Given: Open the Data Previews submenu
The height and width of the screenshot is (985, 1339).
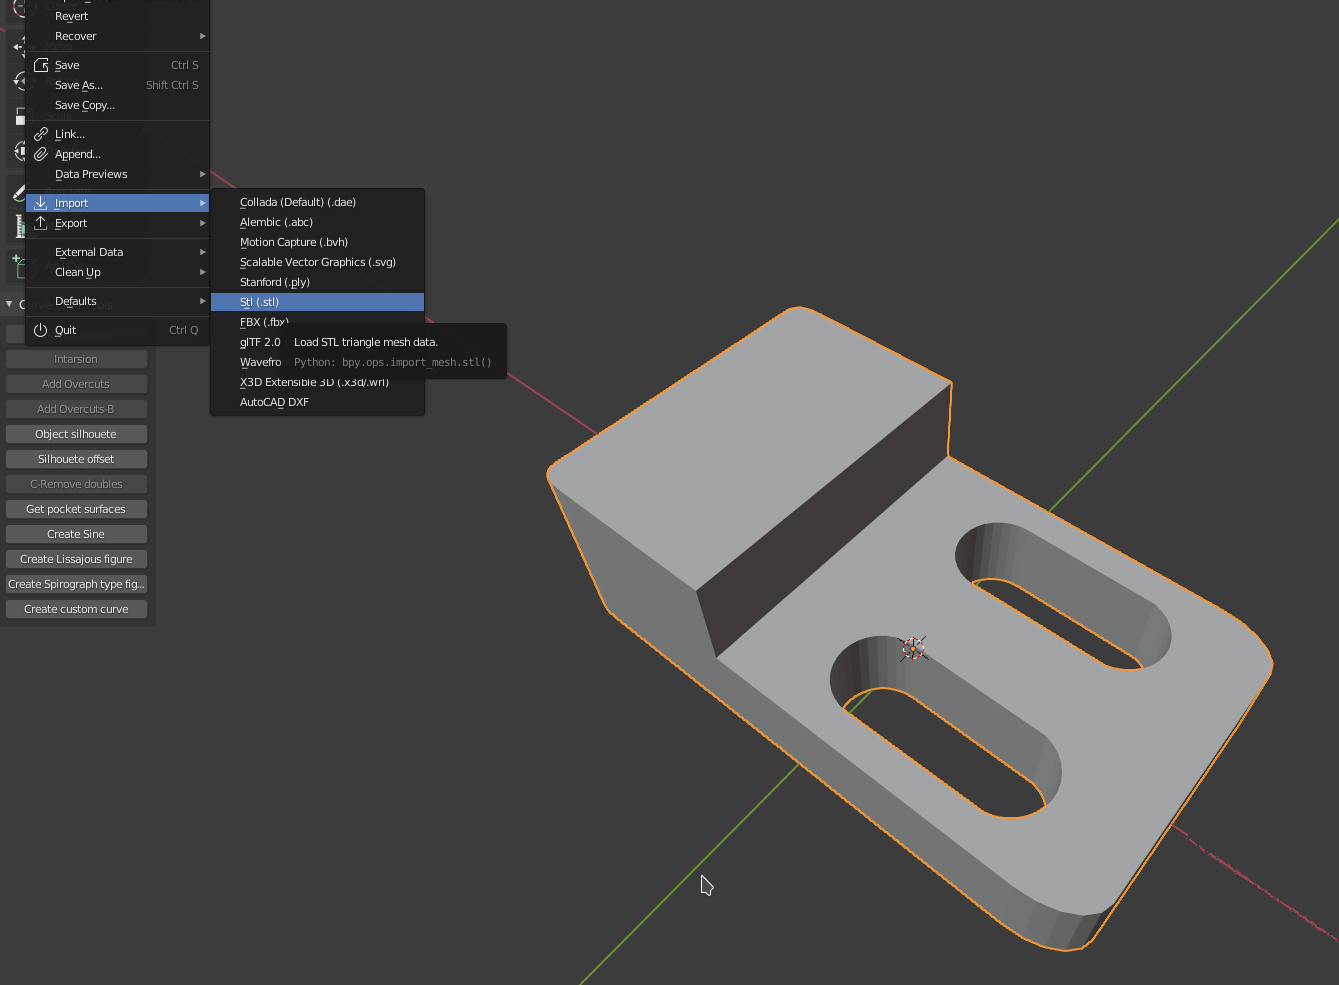Looking at the screenshot, I should 91,174.
